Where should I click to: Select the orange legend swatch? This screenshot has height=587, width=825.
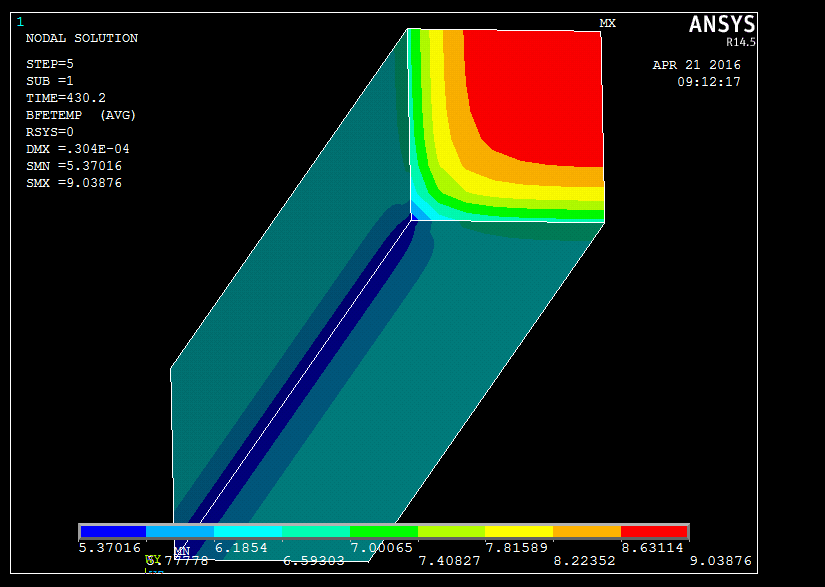587,531
